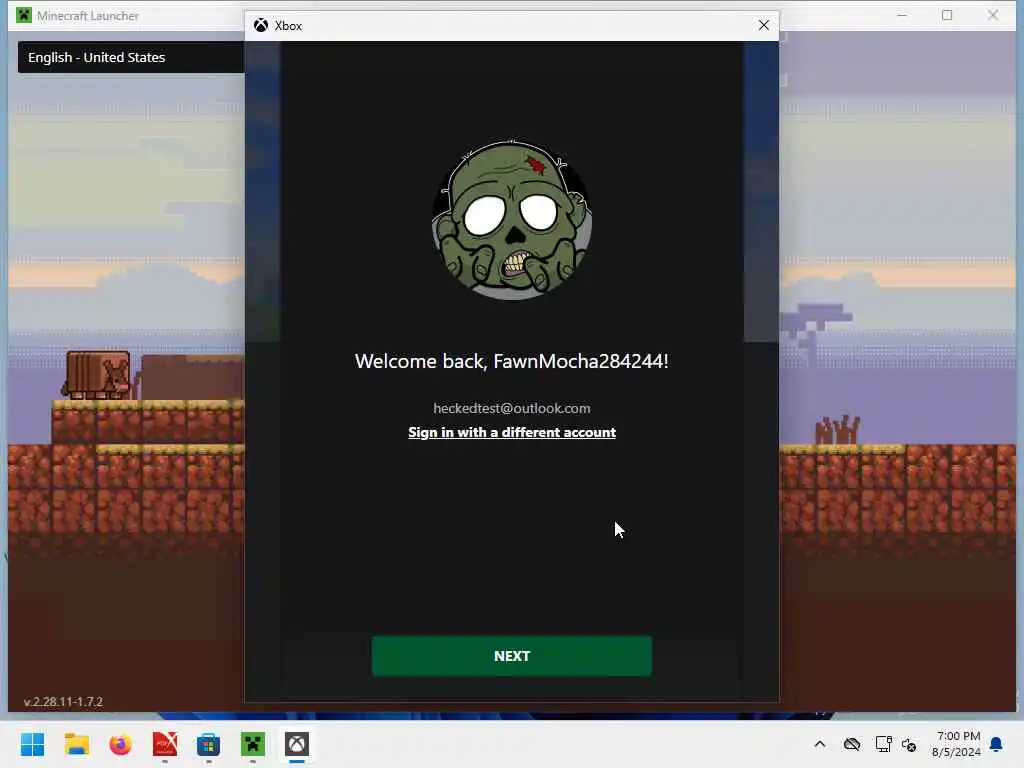Open File Explorer from the taskbar
1024x768 pixels.
click(x=76, y=744)
